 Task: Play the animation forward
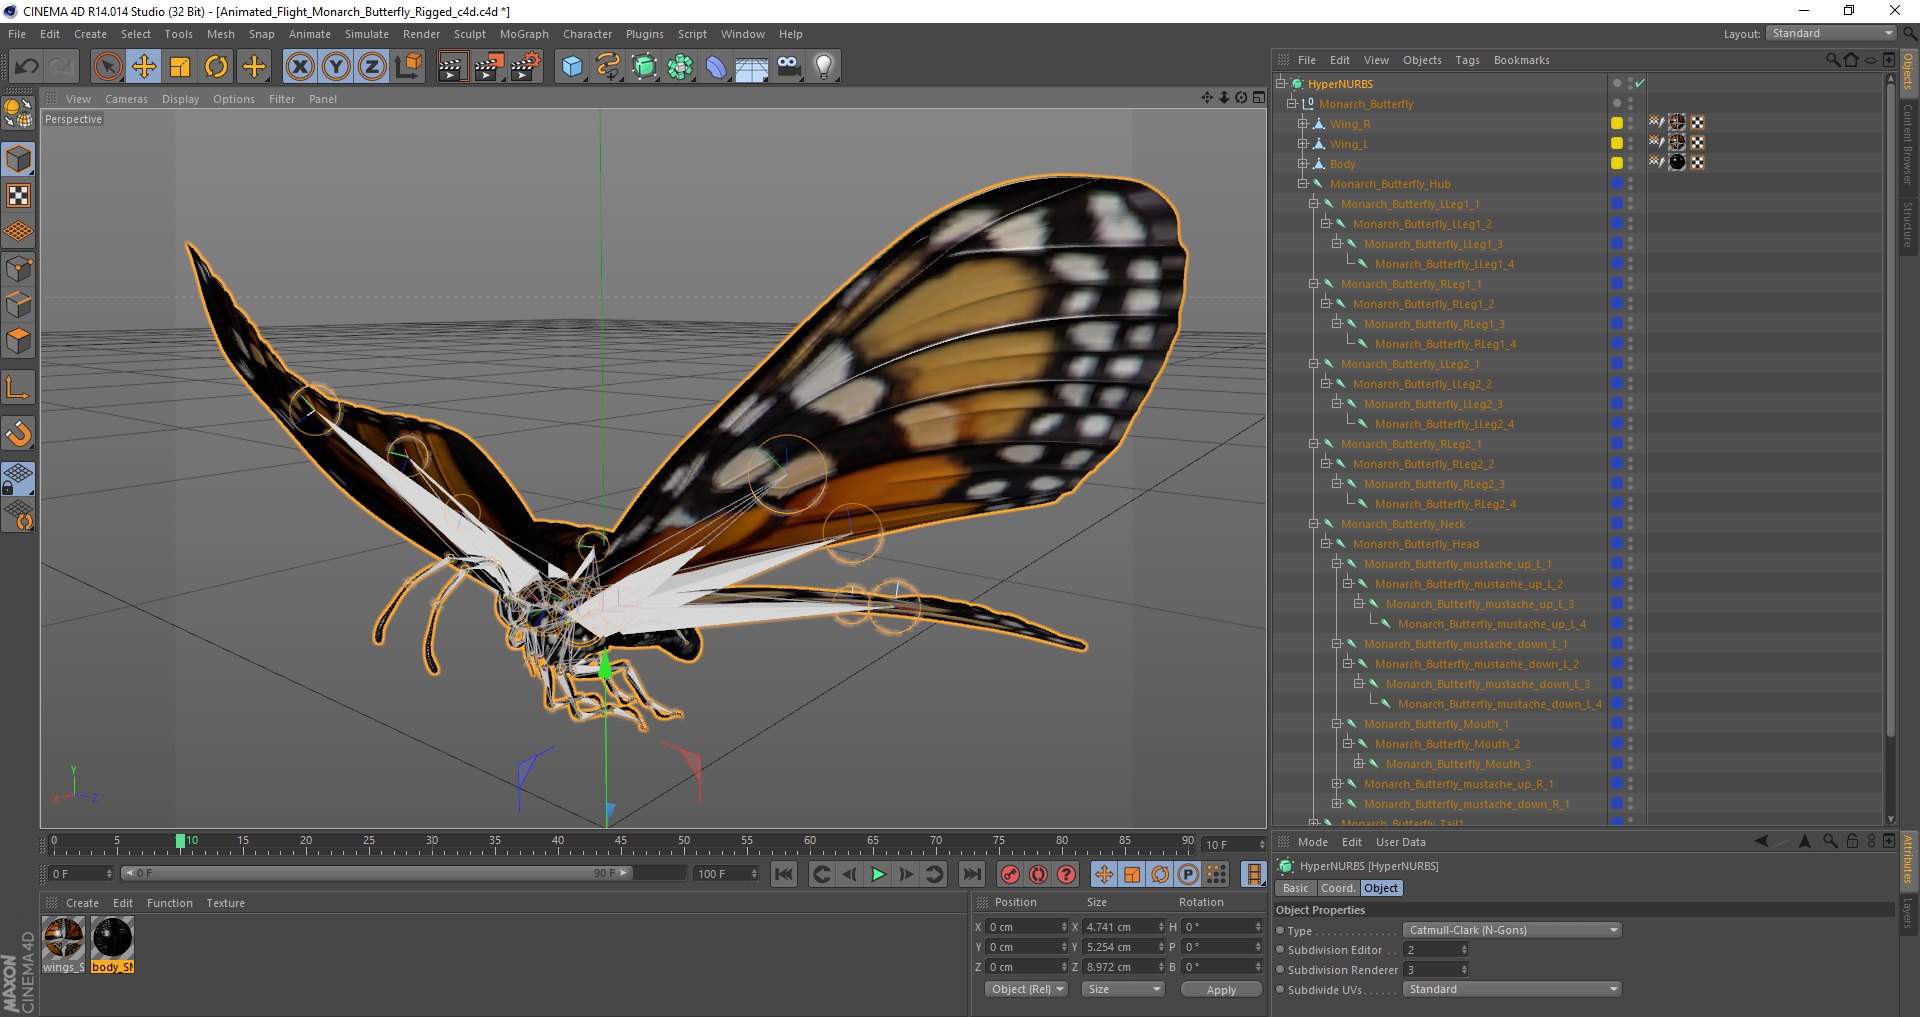click(878, 874)
